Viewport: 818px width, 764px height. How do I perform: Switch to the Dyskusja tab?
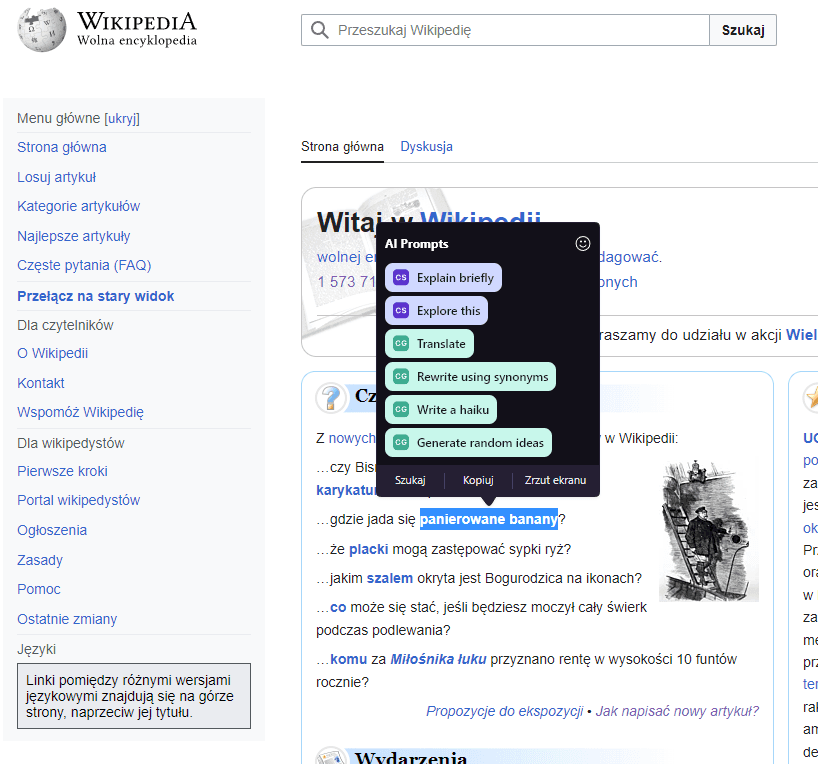[426, 146]
